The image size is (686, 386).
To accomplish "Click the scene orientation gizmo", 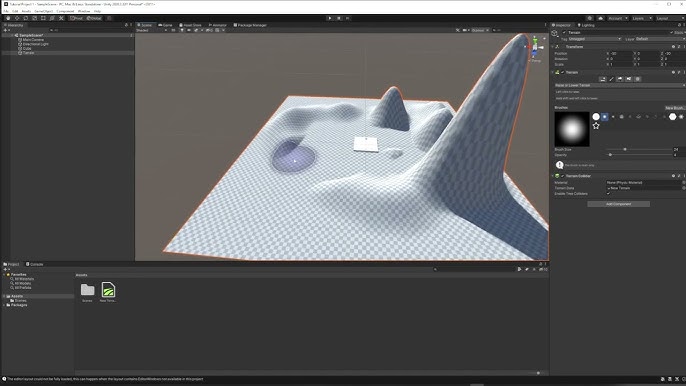I will [x=535, y=47].
